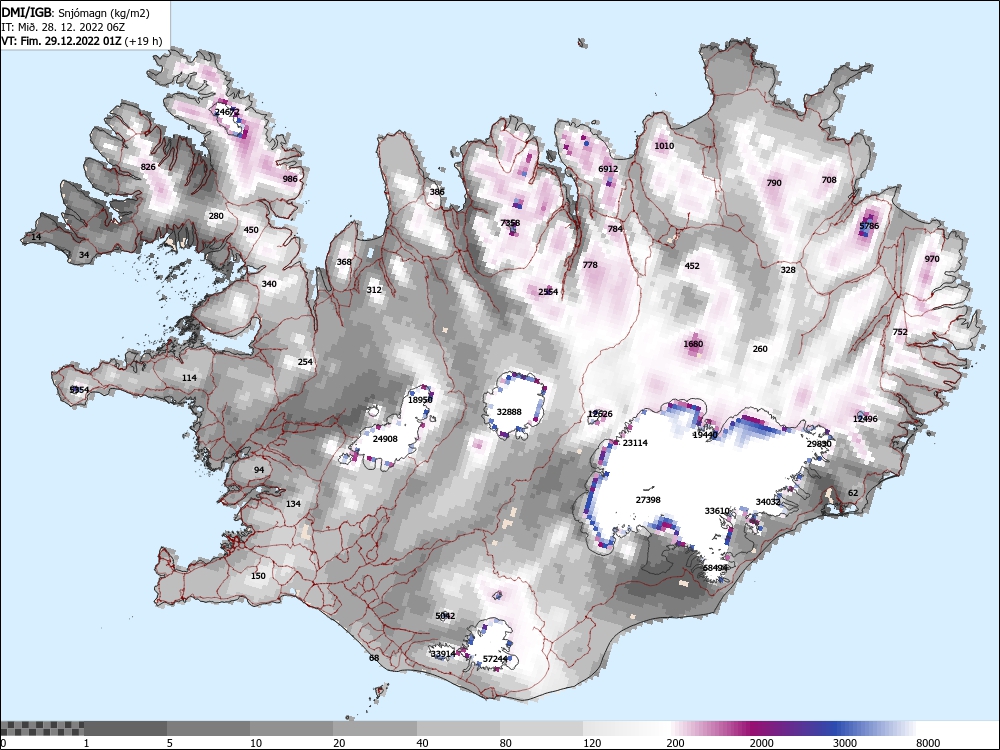
Task: Click the snow value 1010
Action: (664, 146)
